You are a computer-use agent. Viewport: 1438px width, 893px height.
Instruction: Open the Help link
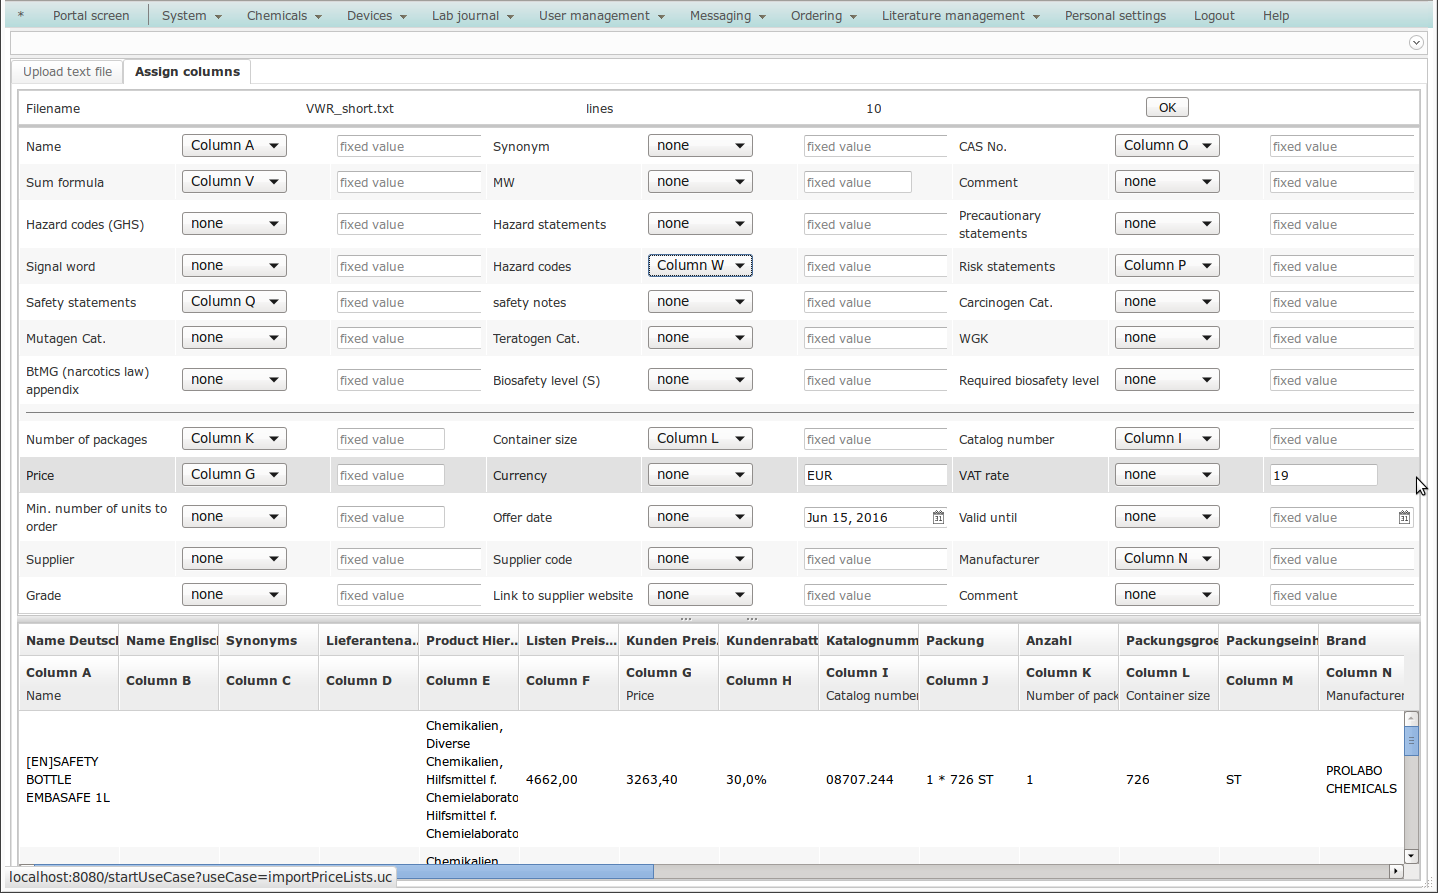(x=1276, y=15)
